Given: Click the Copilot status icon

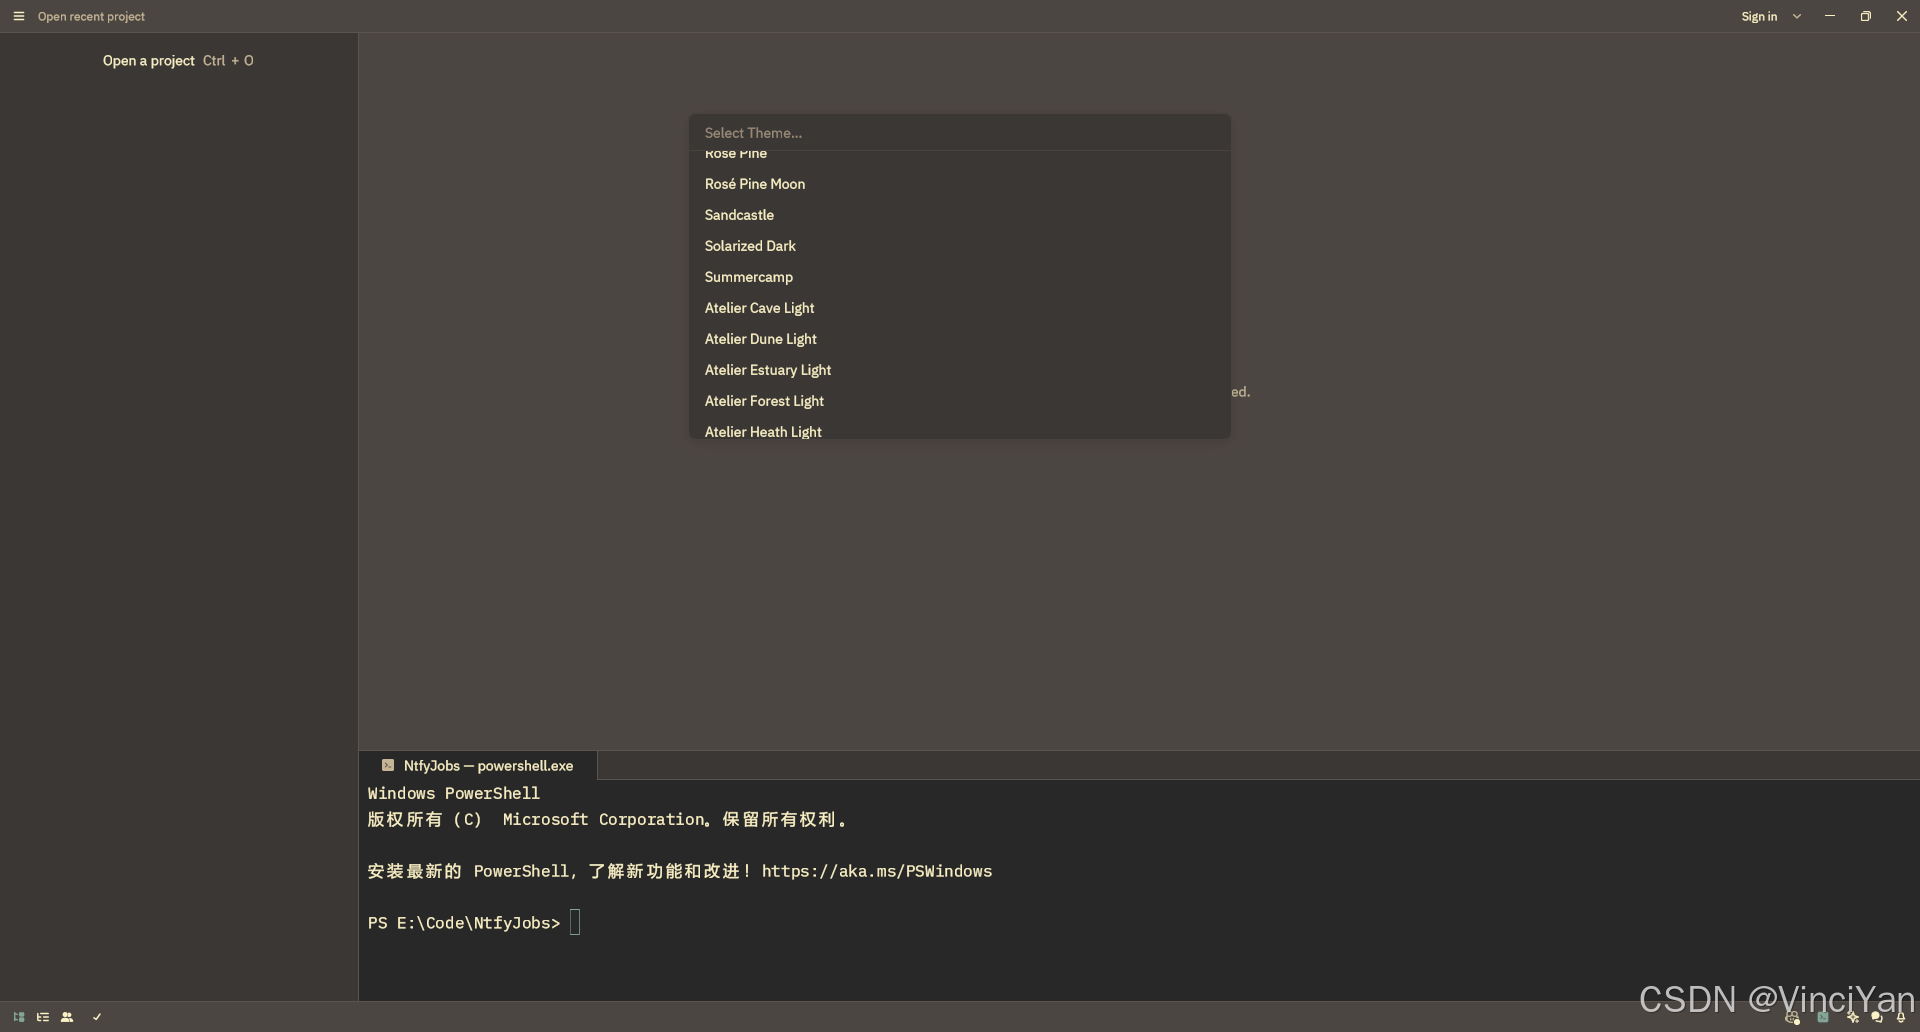Looking at the screenshot, I should coord(1792,1018).
